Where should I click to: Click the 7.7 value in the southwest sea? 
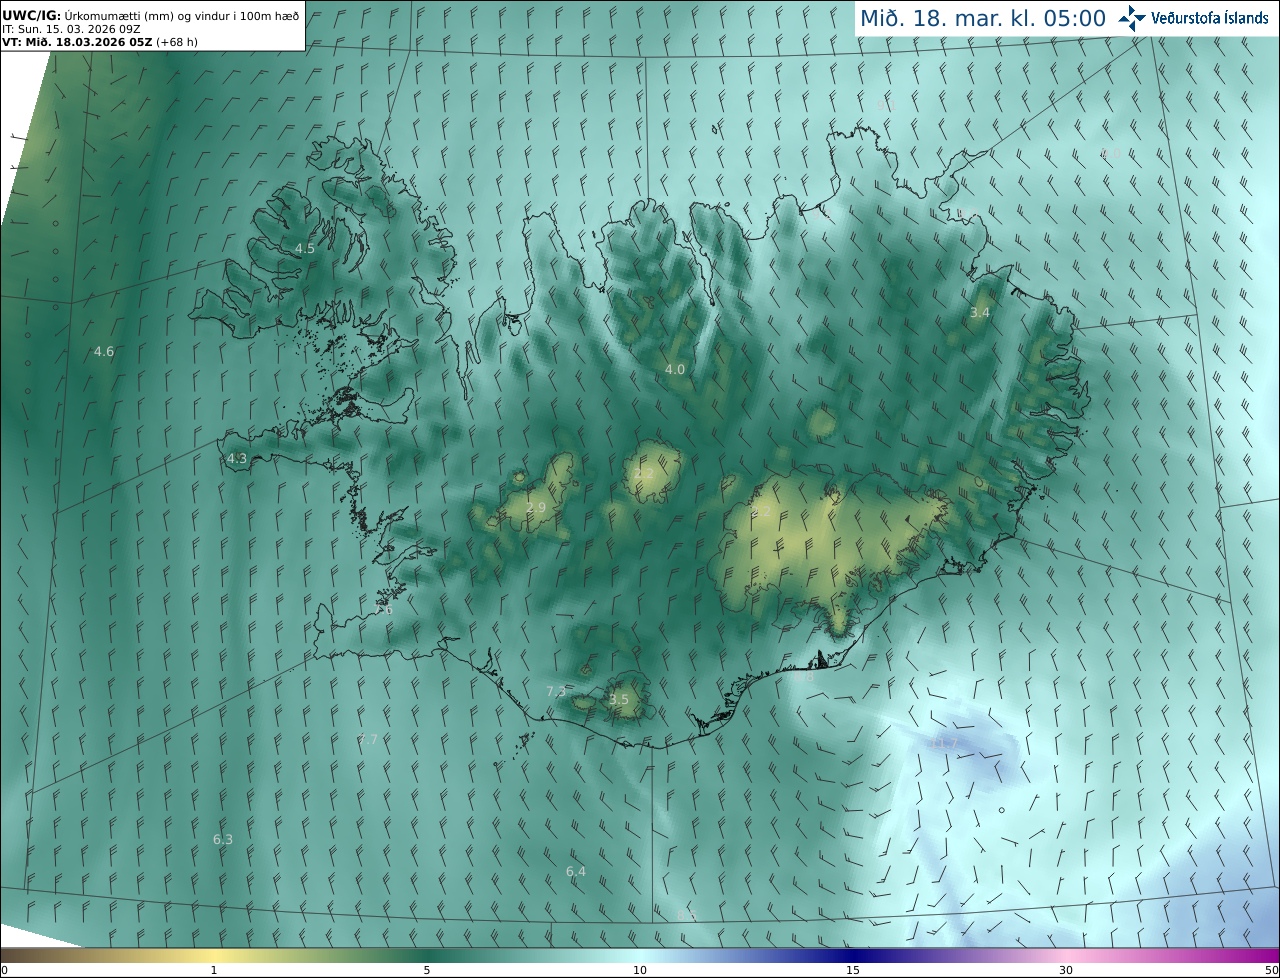(368, 739)
